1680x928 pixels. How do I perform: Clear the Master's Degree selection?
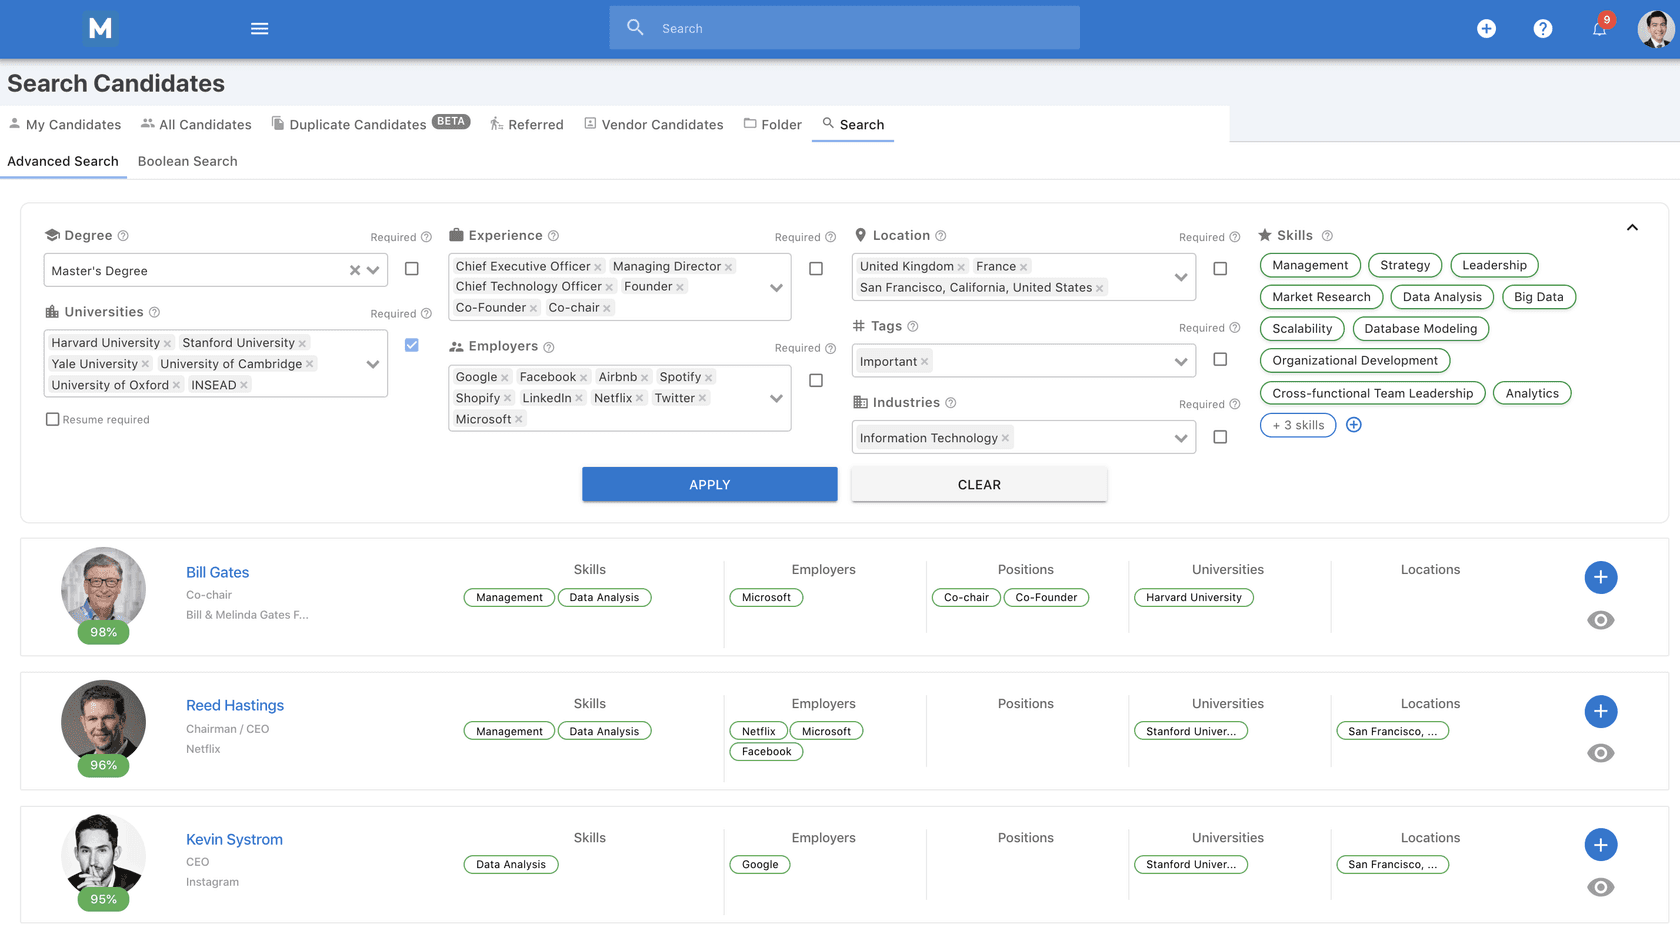(x=354, y=271)
